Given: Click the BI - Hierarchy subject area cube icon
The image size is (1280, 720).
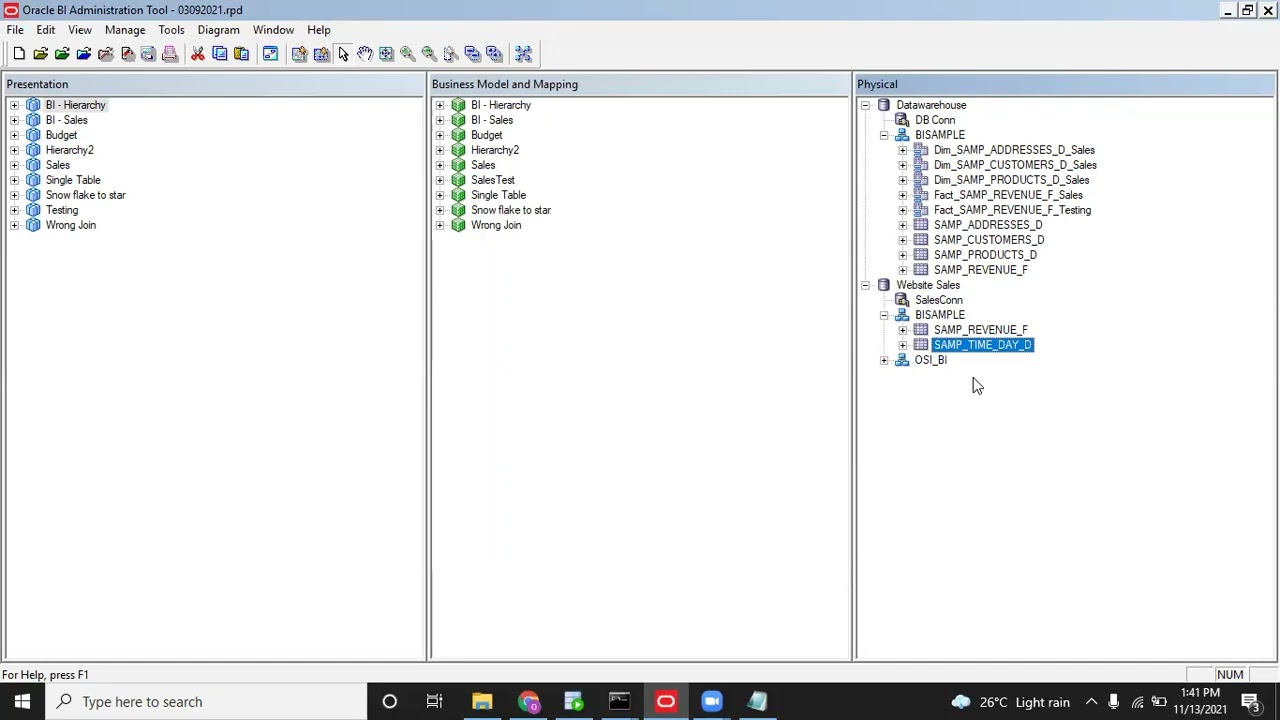Looking at the screenshot, I should [x=33, y=105].
